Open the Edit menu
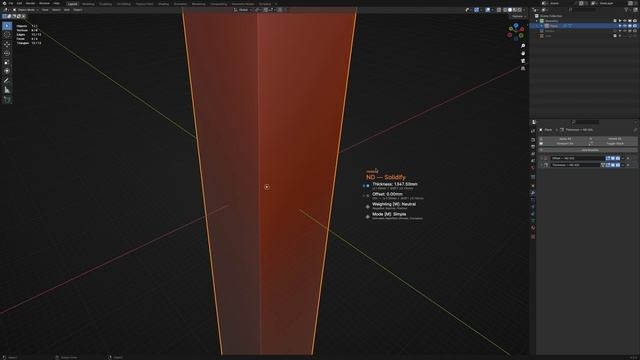The width and height of the screenshot is (640, 360). pos(19,3)
